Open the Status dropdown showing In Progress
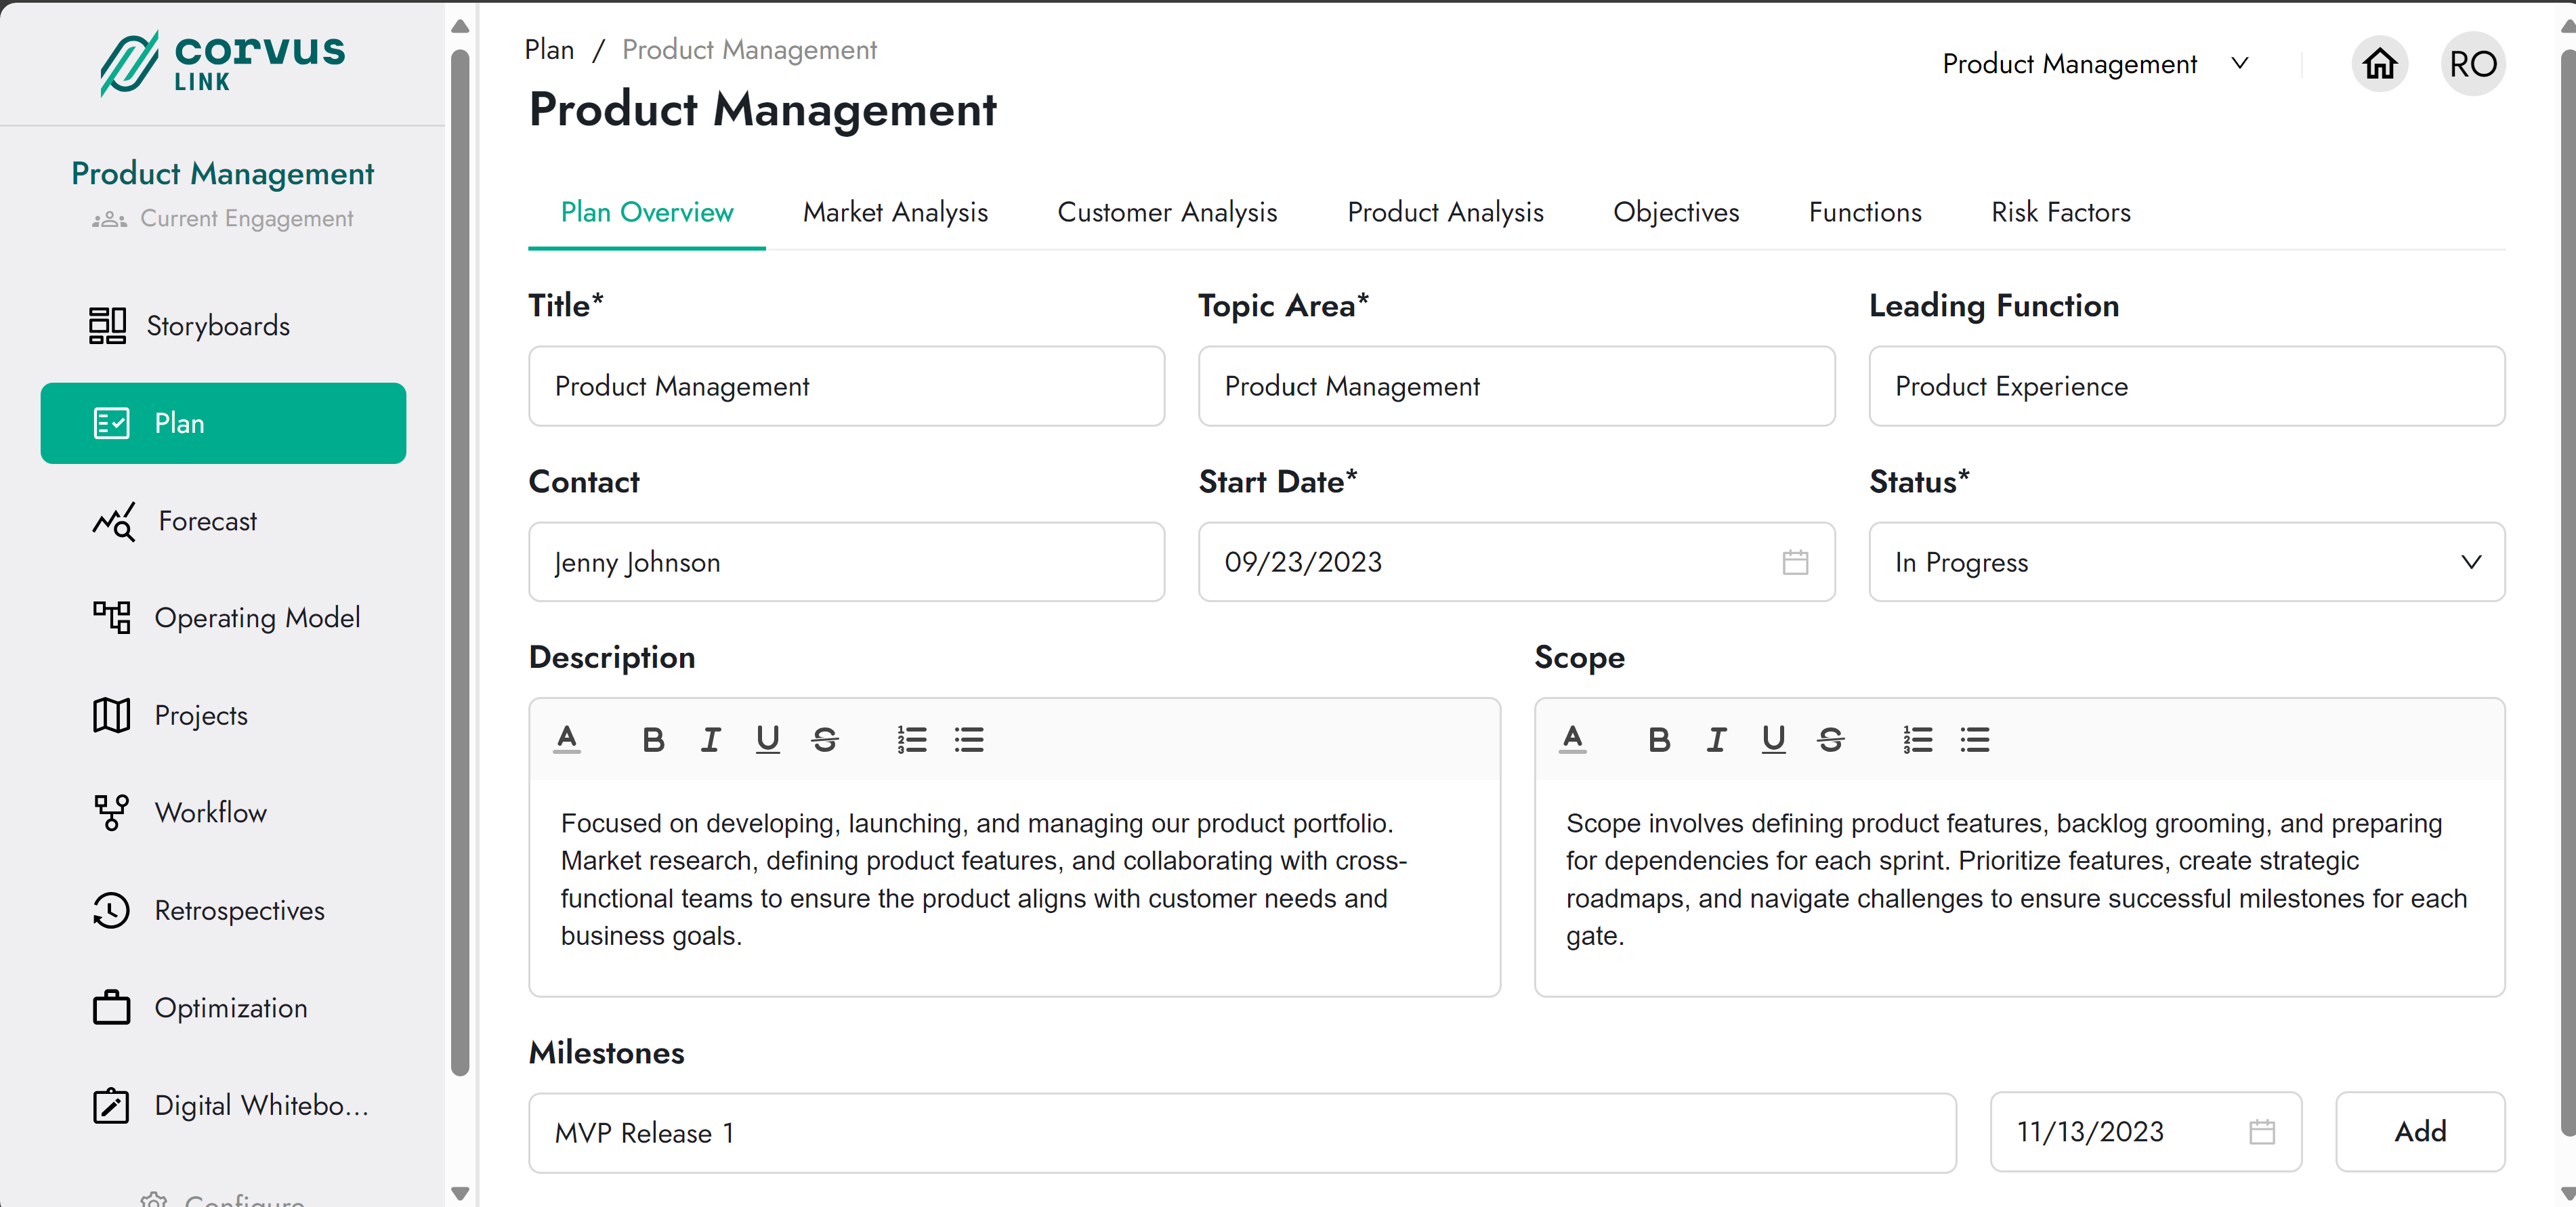This screenshot has height=1207, width=2576. click(x=2186, y=562)
